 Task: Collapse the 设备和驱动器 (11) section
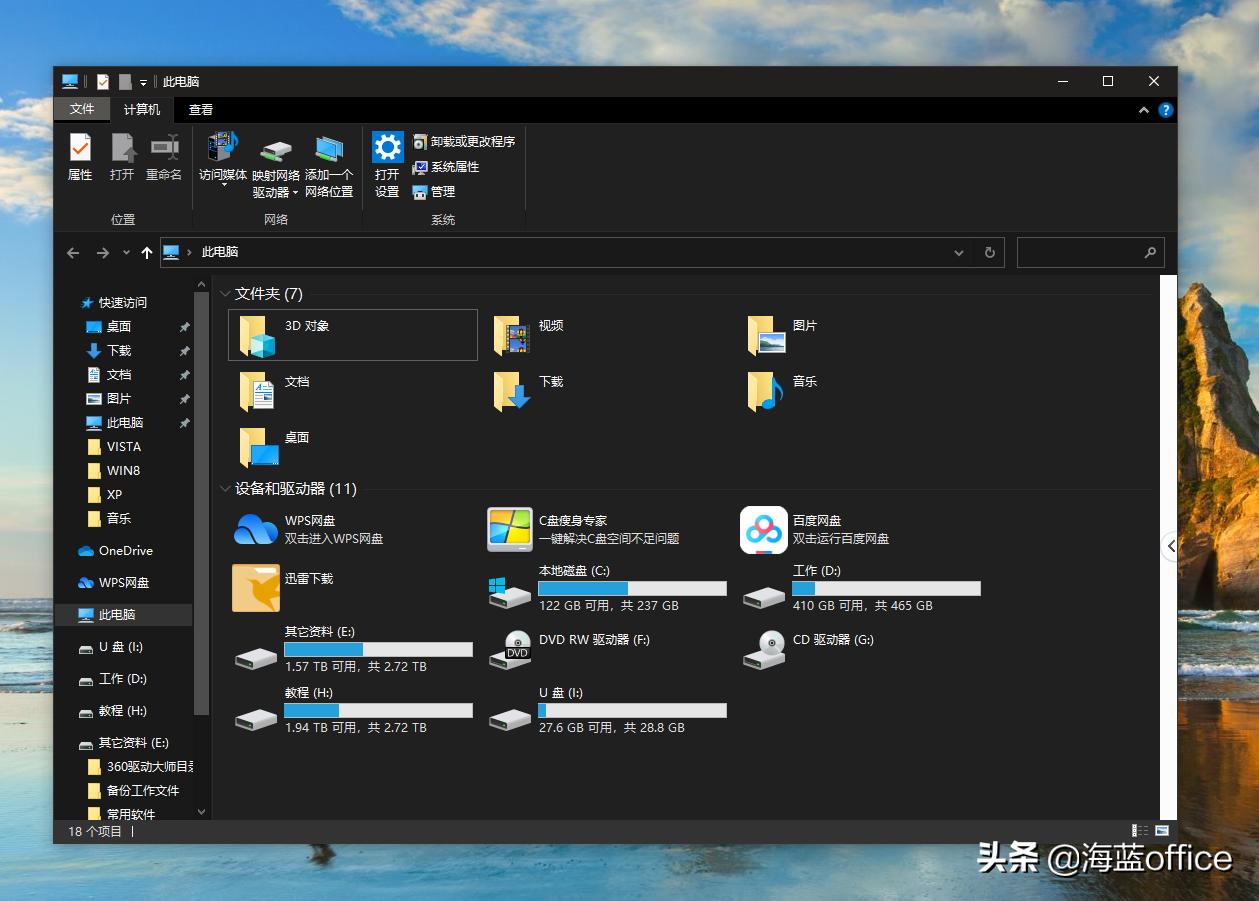pos(226,489)
